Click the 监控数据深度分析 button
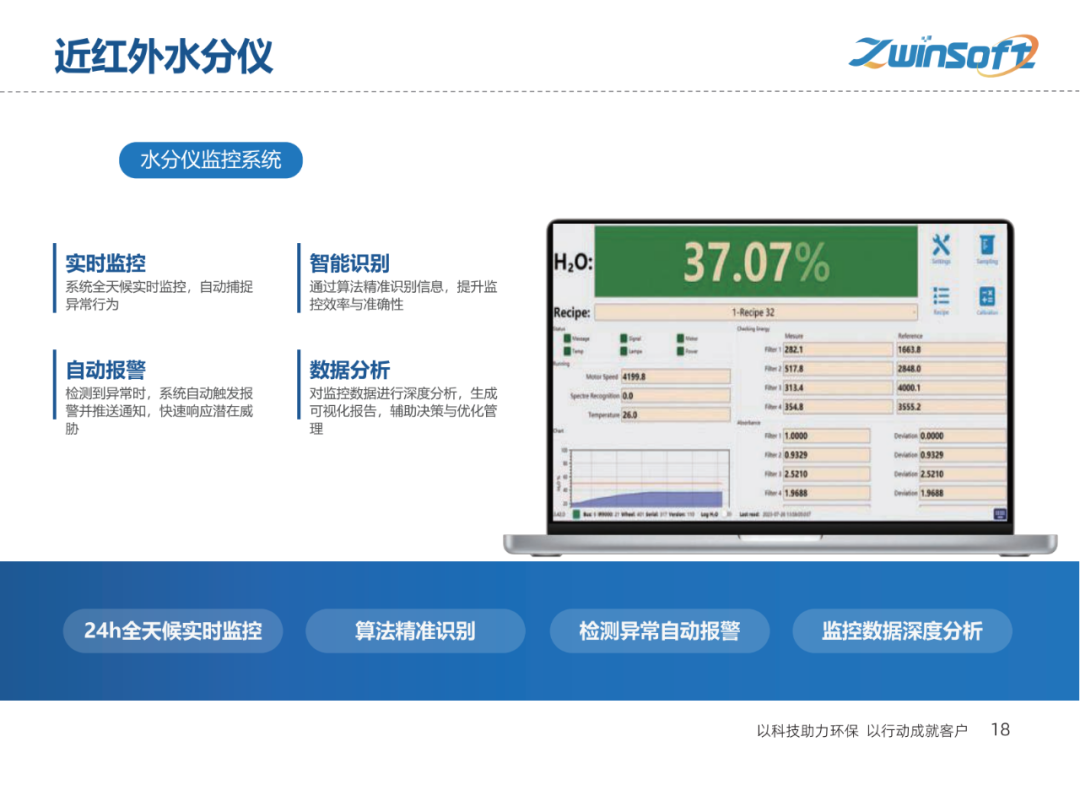 (902, 631)
